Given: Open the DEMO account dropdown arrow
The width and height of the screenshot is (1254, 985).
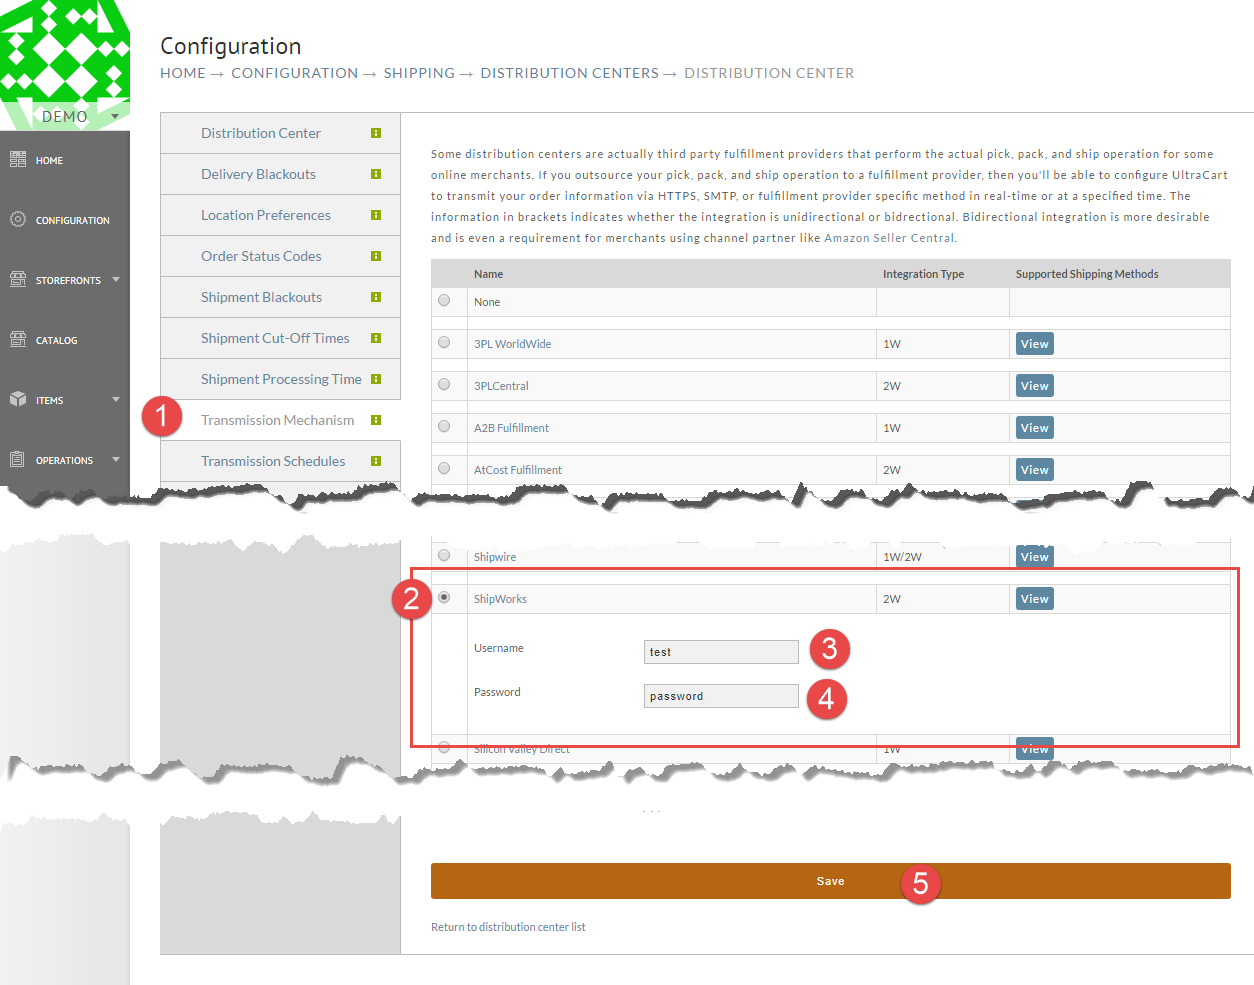Looking at the screenshot, I should click(115, 117).
